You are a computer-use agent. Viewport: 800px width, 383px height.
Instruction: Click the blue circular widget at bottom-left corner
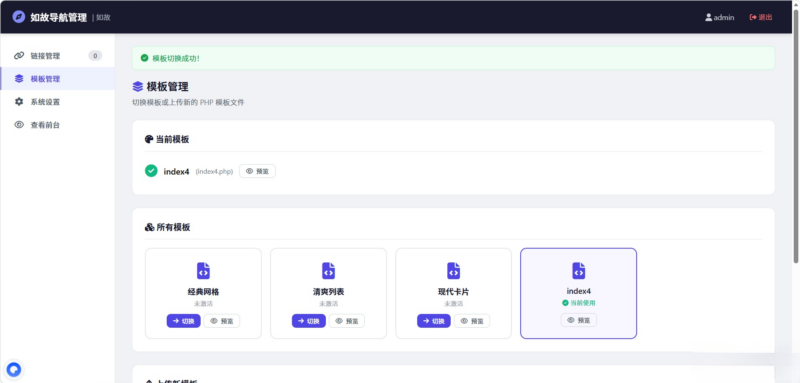point(14,369)
